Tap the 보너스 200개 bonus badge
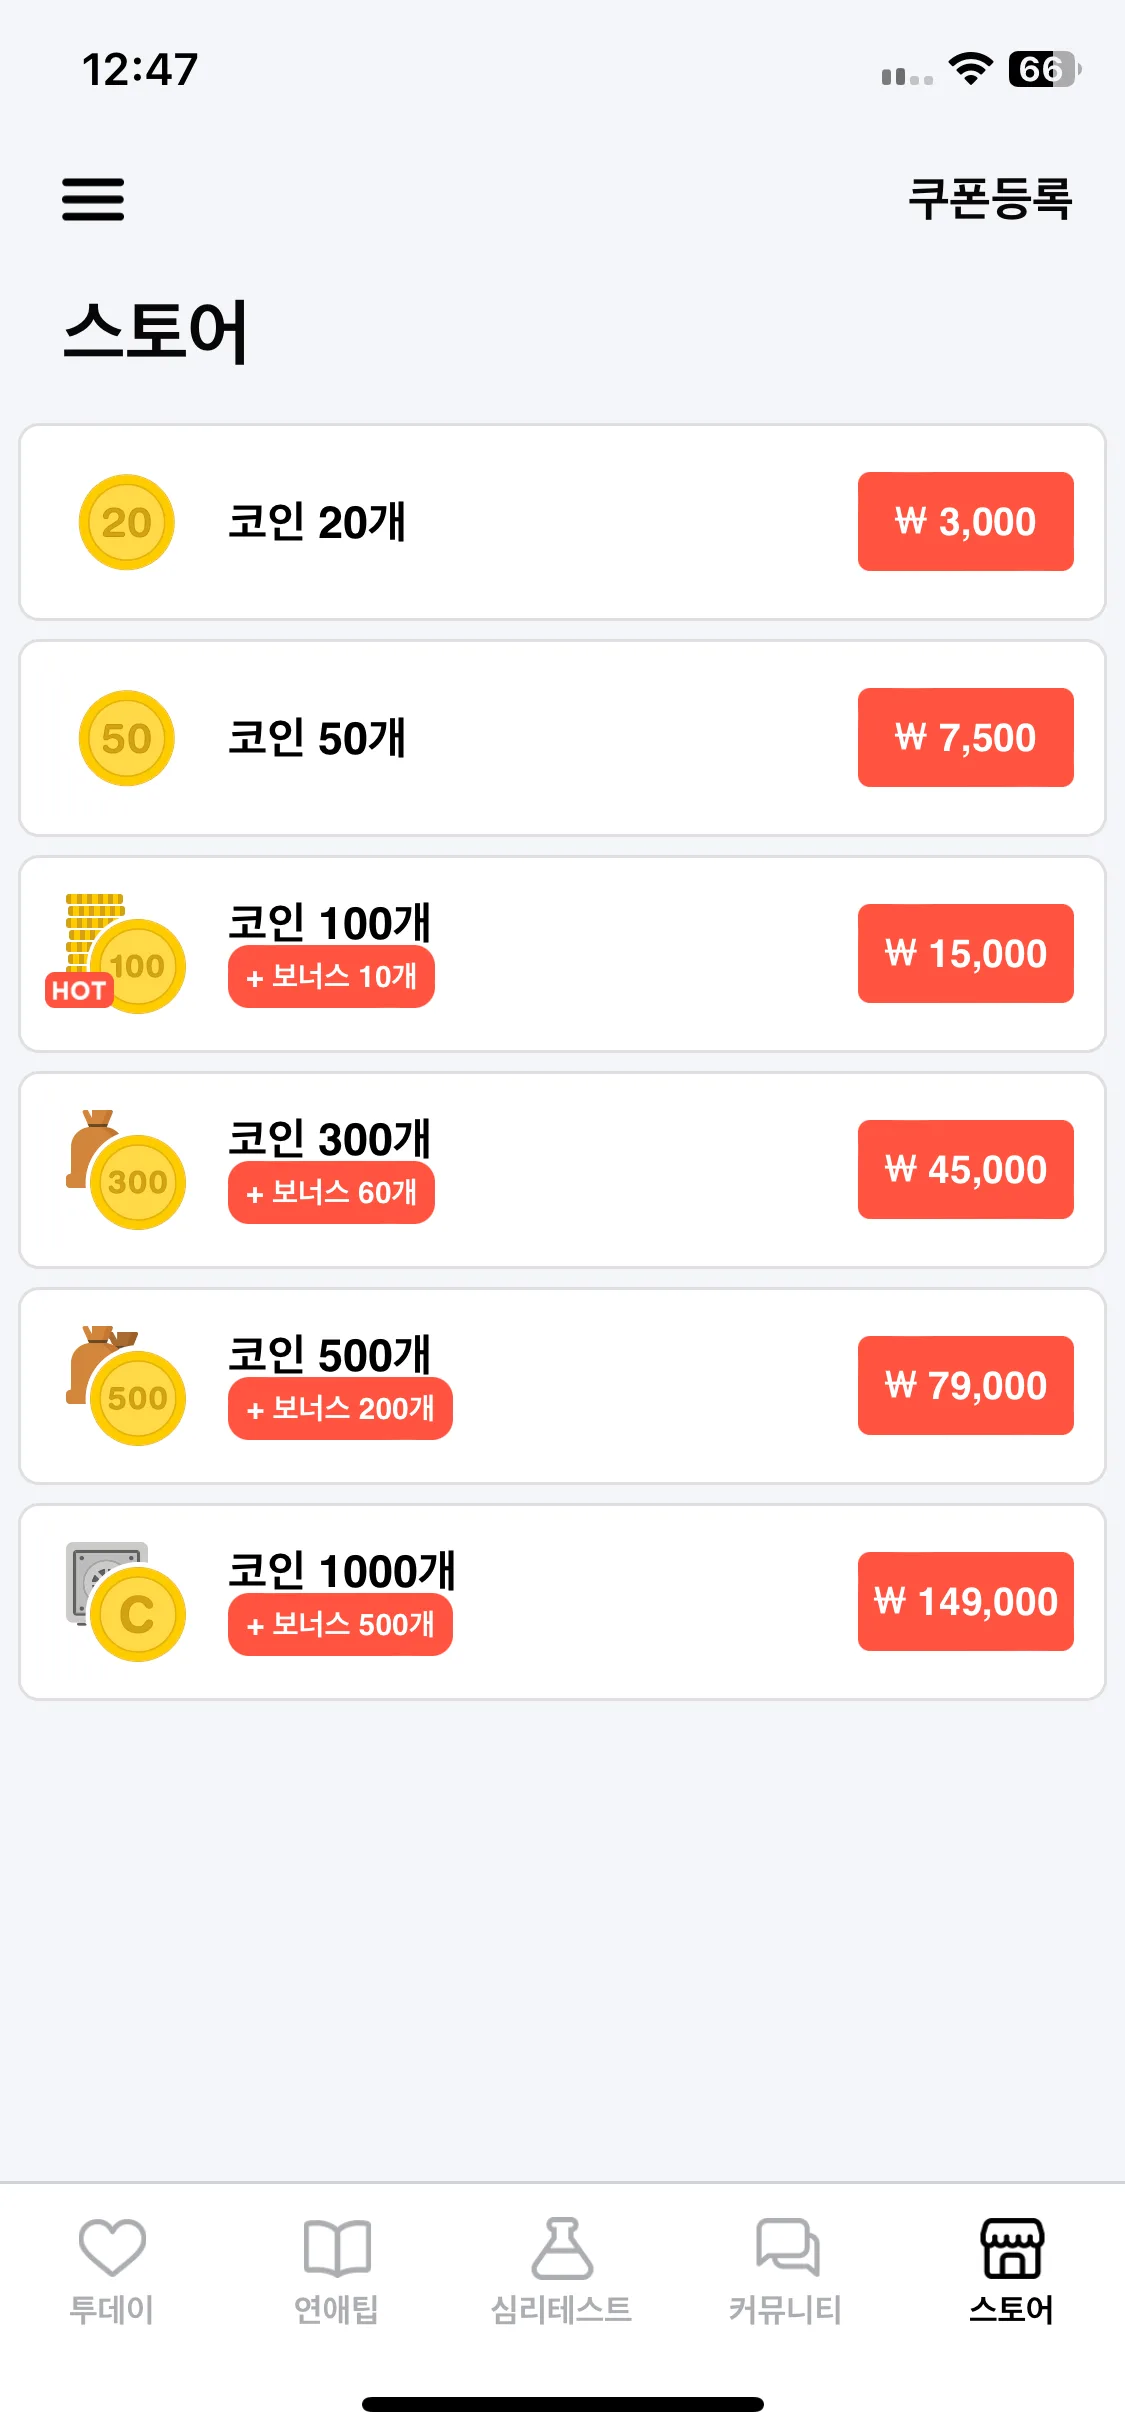The image size is (1125, 2436). tap(340, 1409)
